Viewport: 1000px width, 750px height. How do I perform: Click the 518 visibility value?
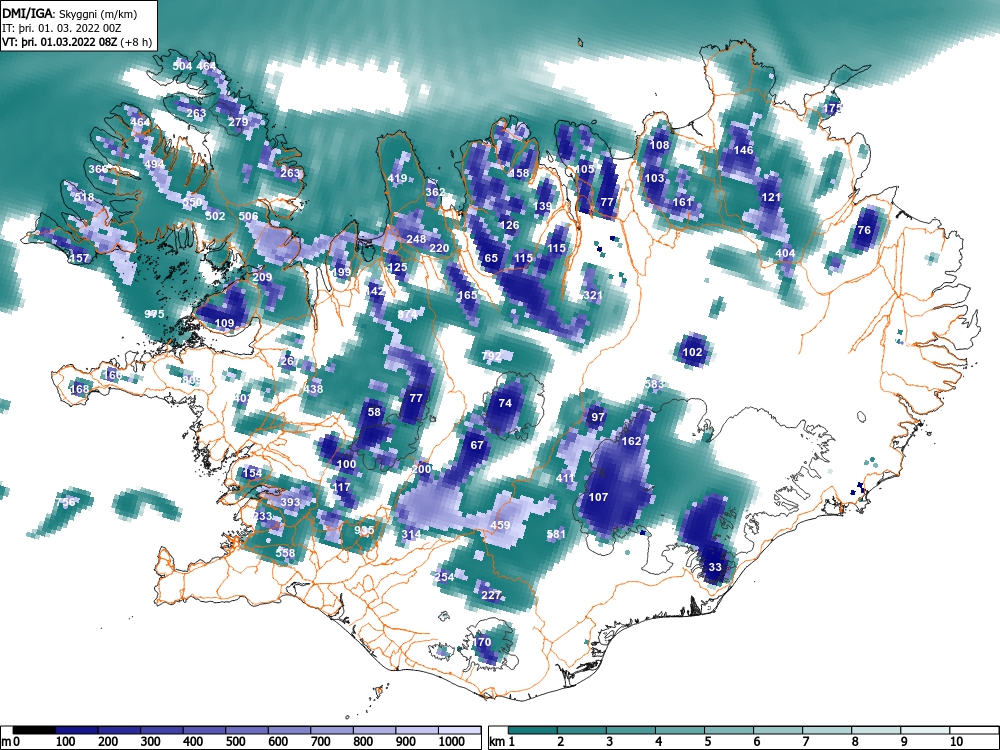84,197
